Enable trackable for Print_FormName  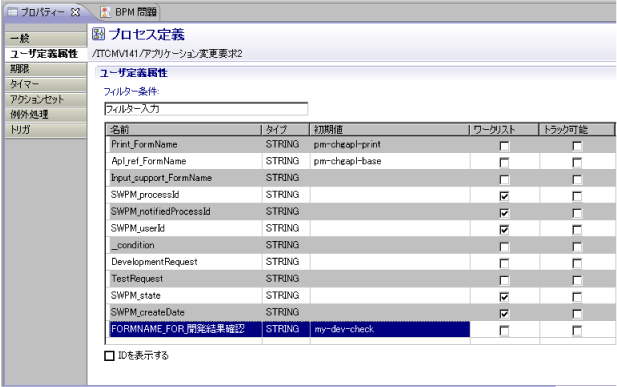(577, 146)
